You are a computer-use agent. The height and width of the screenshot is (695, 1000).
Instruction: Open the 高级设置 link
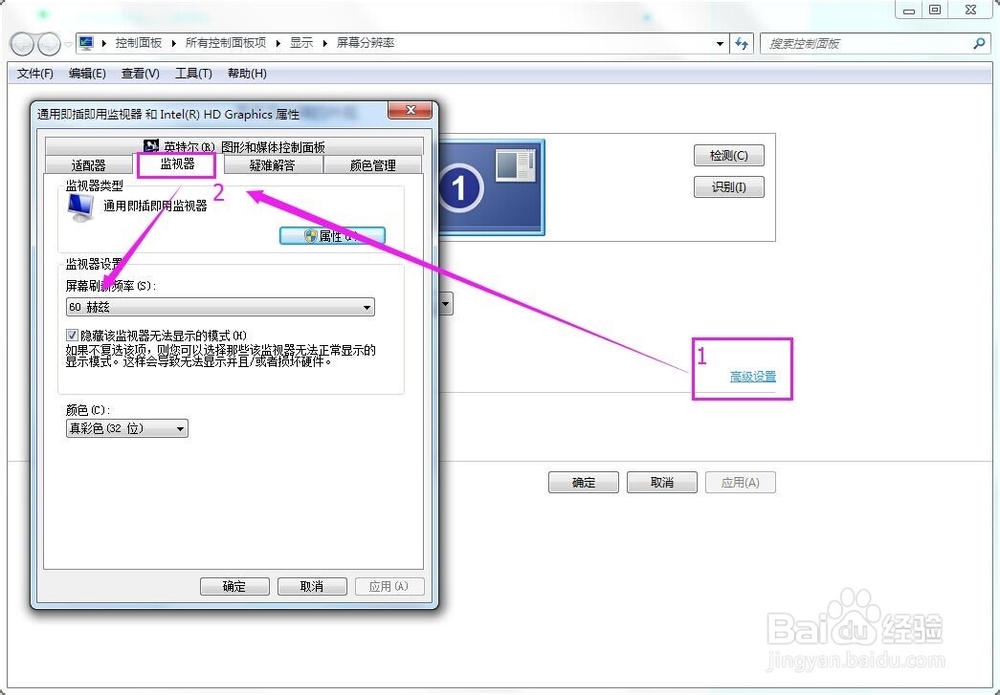tap(753, 376)
